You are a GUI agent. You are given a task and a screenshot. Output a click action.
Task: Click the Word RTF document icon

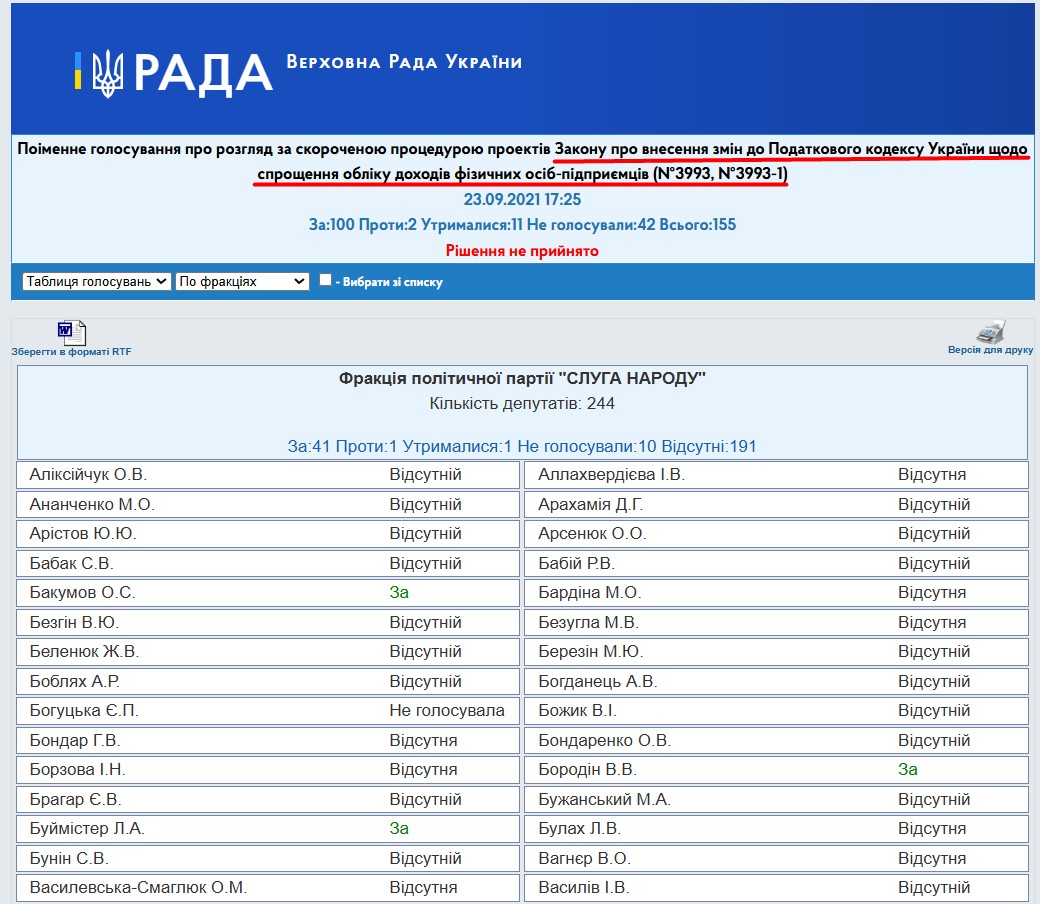72,333
